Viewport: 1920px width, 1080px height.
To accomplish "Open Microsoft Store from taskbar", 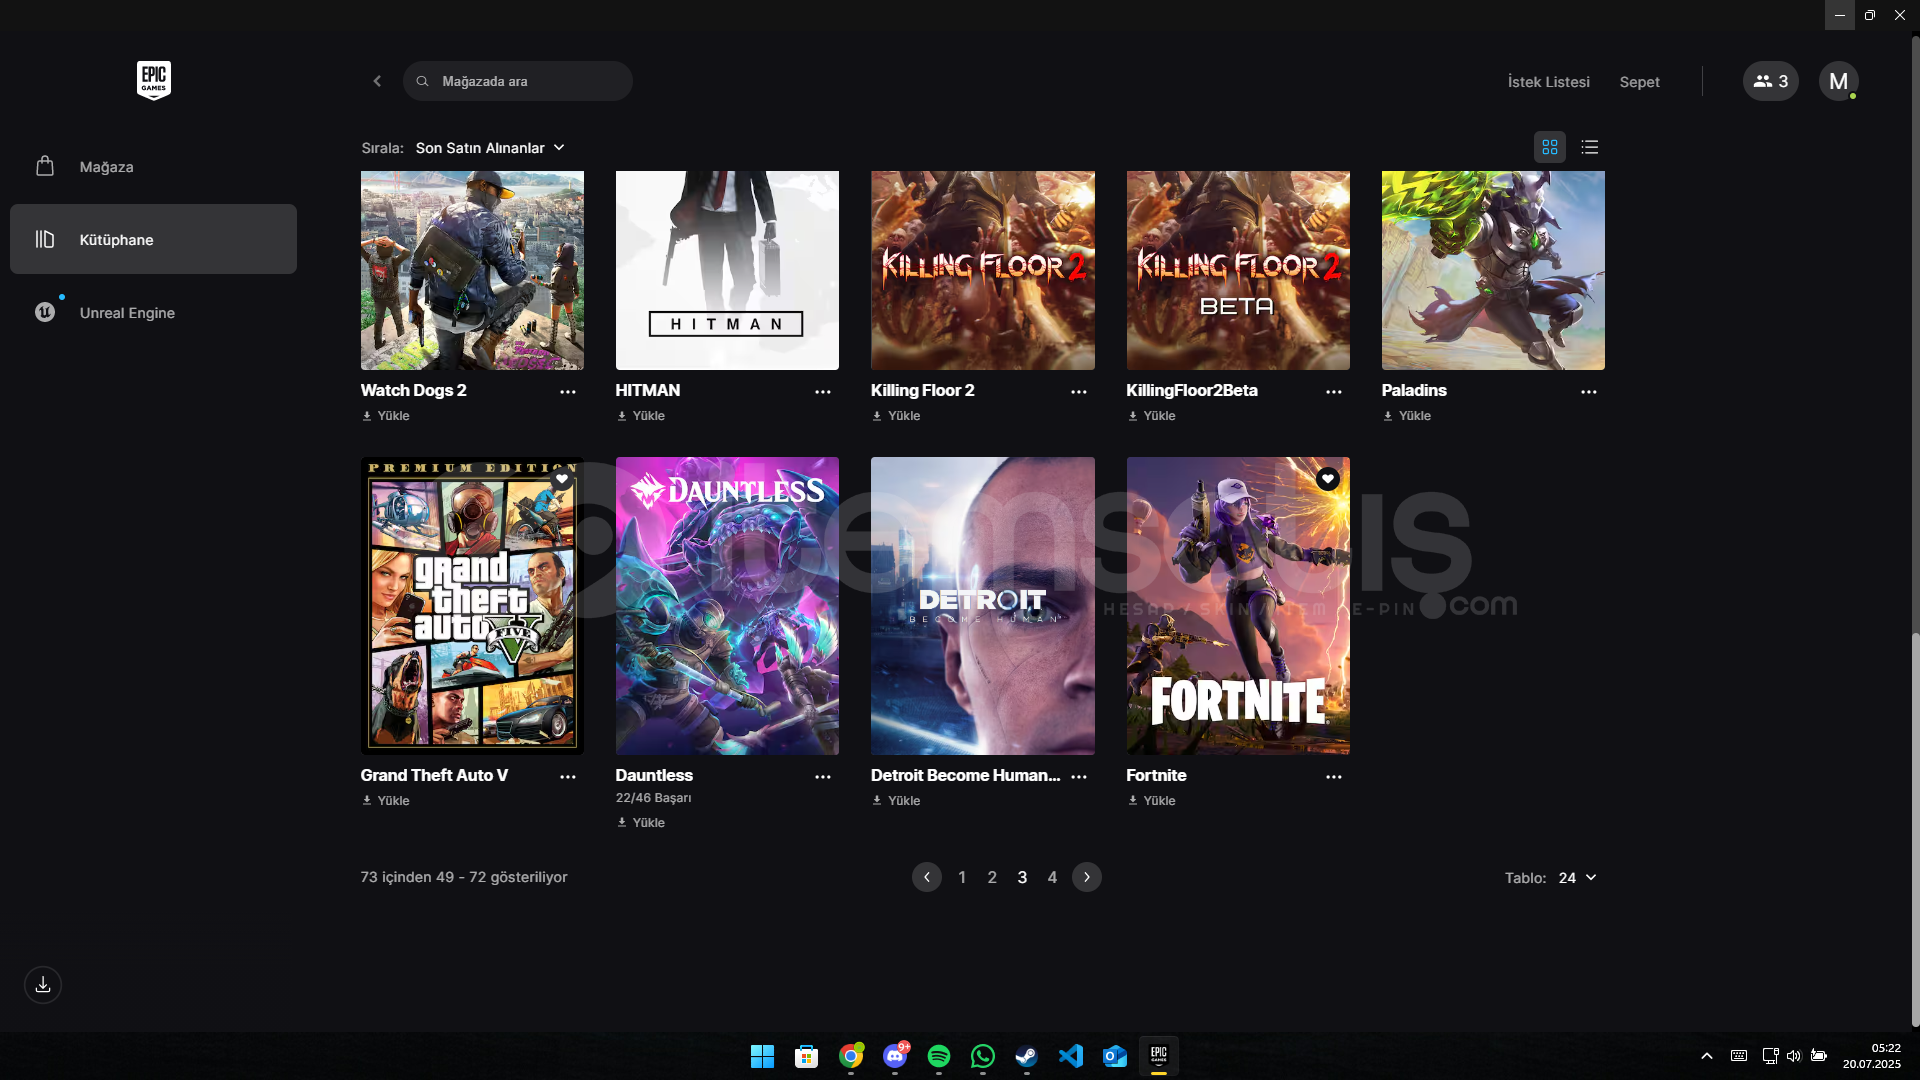I will [806, 1056].
